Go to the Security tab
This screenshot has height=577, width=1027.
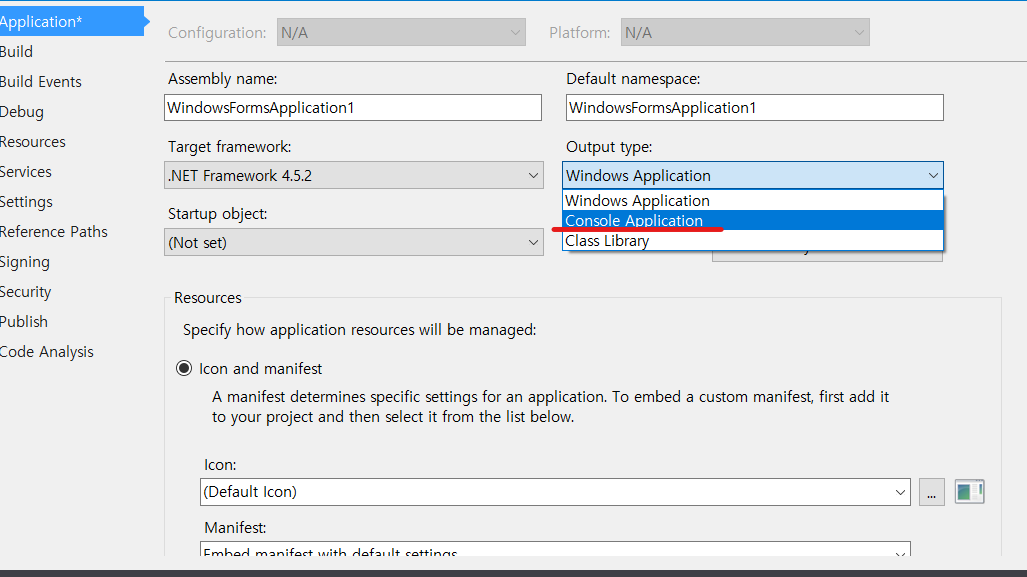(26, 292)
